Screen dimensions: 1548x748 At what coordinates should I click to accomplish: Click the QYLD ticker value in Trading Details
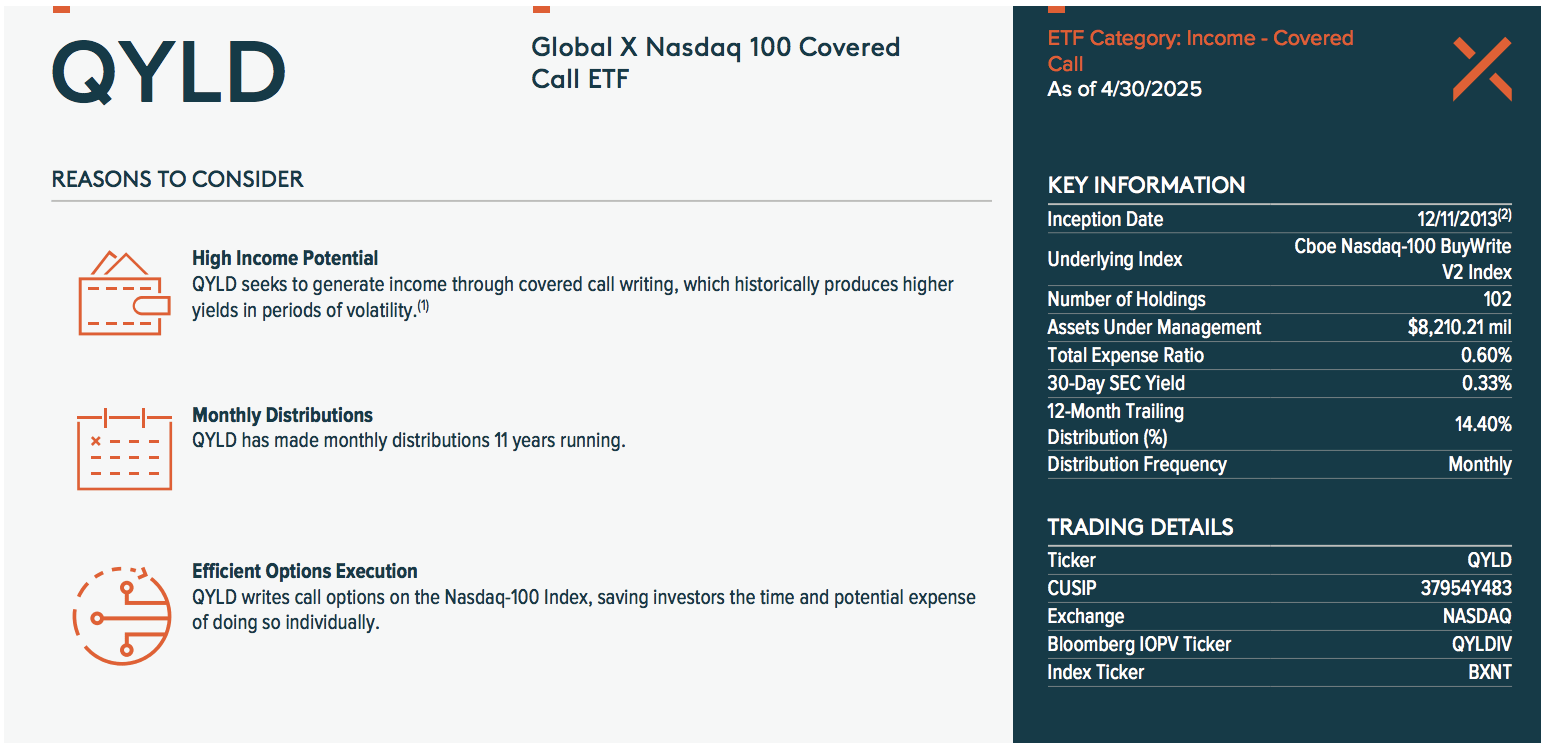[1489, 560]
